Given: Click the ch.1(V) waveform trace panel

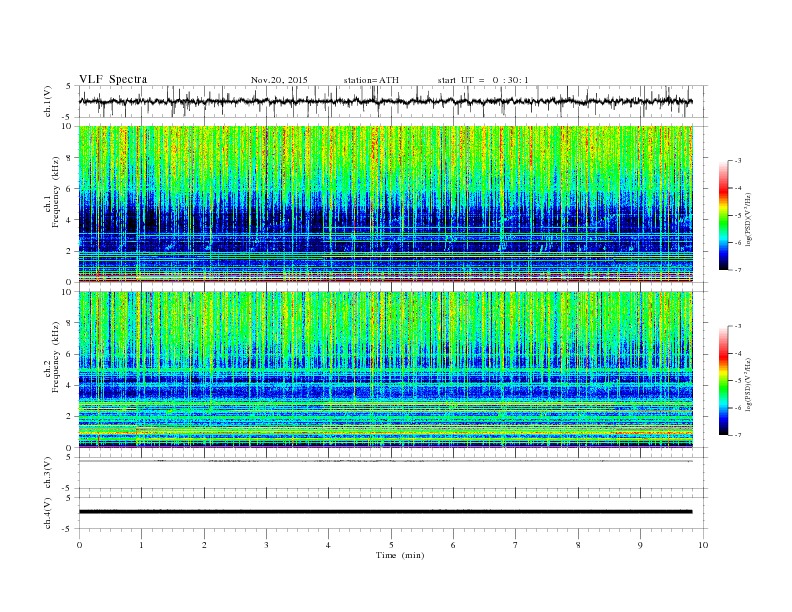Looking at the screenshot, I should pyautogui.click(x=392, y=101).
